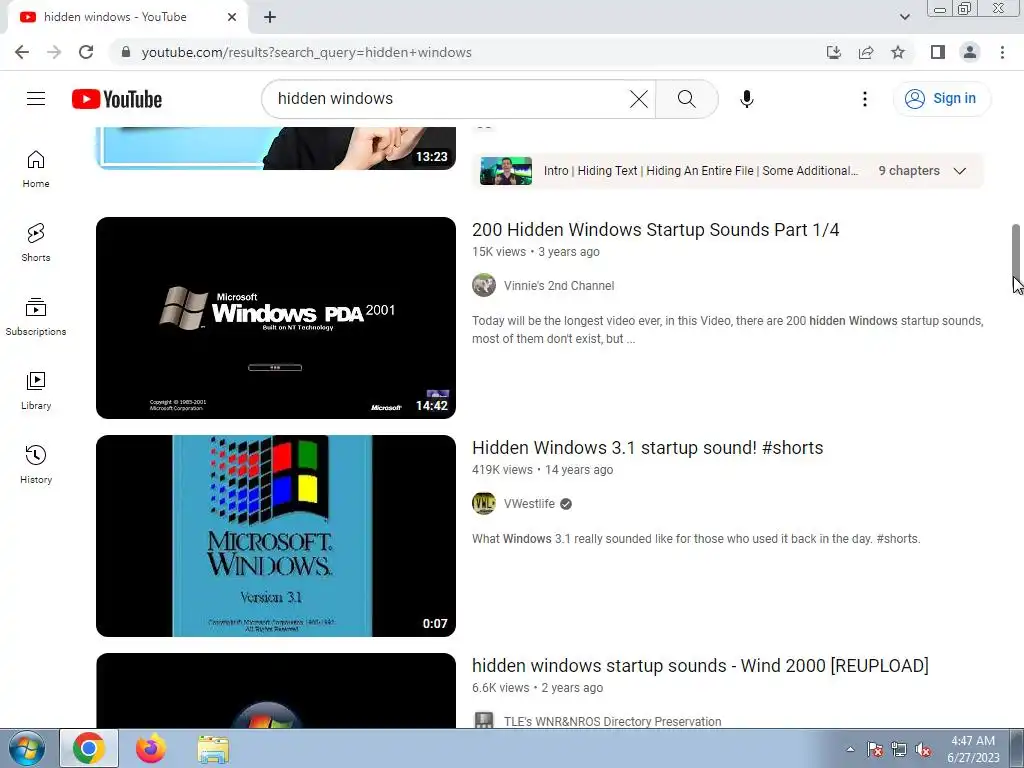This screenshot has width=1024, height=768.
Task: Click the page vertical scrollbar thumb
Action: click(1016, 251)
